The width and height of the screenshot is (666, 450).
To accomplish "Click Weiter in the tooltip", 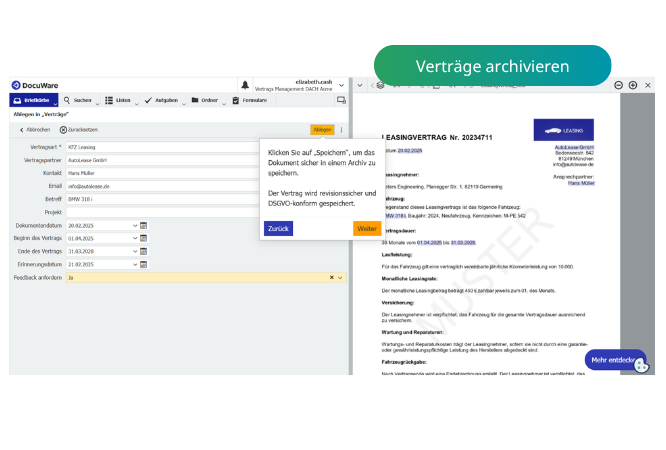I will pyautogui.click(x=367, y=229).
